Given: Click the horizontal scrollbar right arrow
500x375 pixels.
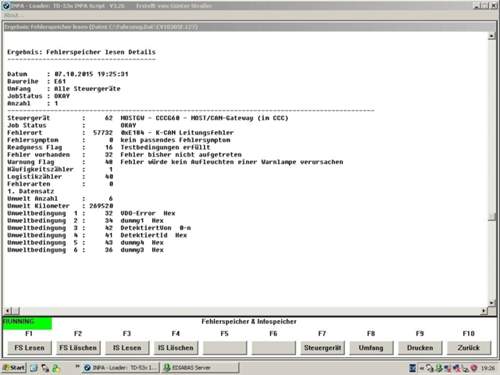Looking at the screenshot, I should click(484, 311).
